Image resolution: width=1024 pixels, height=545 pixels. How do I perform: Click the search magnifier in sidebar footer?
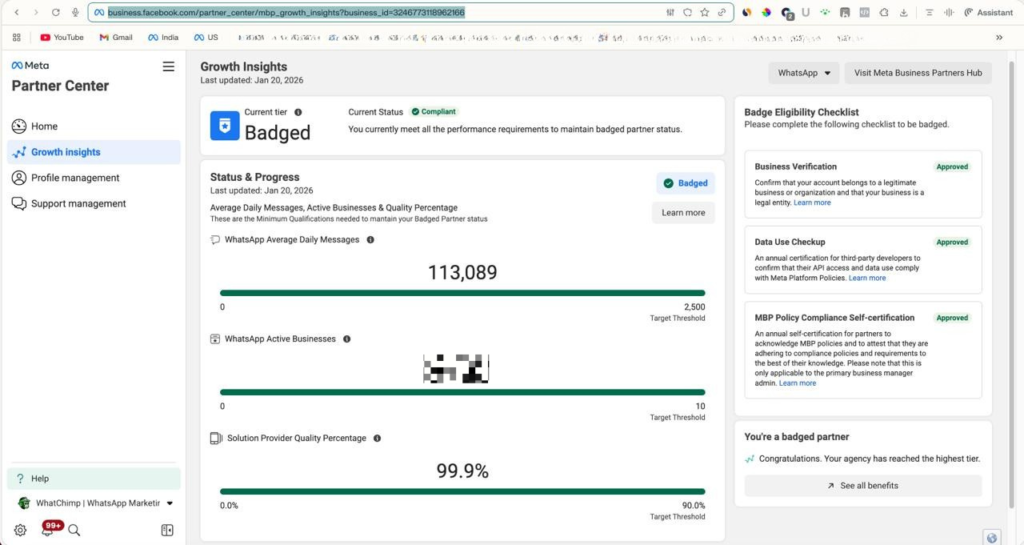pyautogui.click(x=74, y=530)
